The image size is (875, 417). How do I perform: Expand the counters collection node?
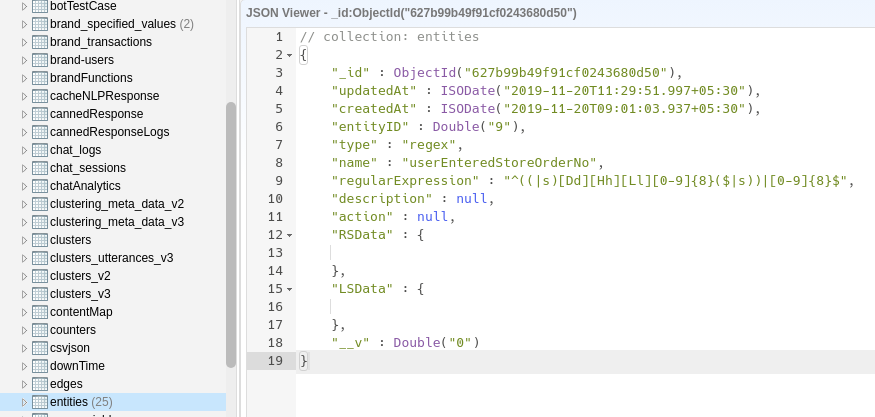coord(25,330)
